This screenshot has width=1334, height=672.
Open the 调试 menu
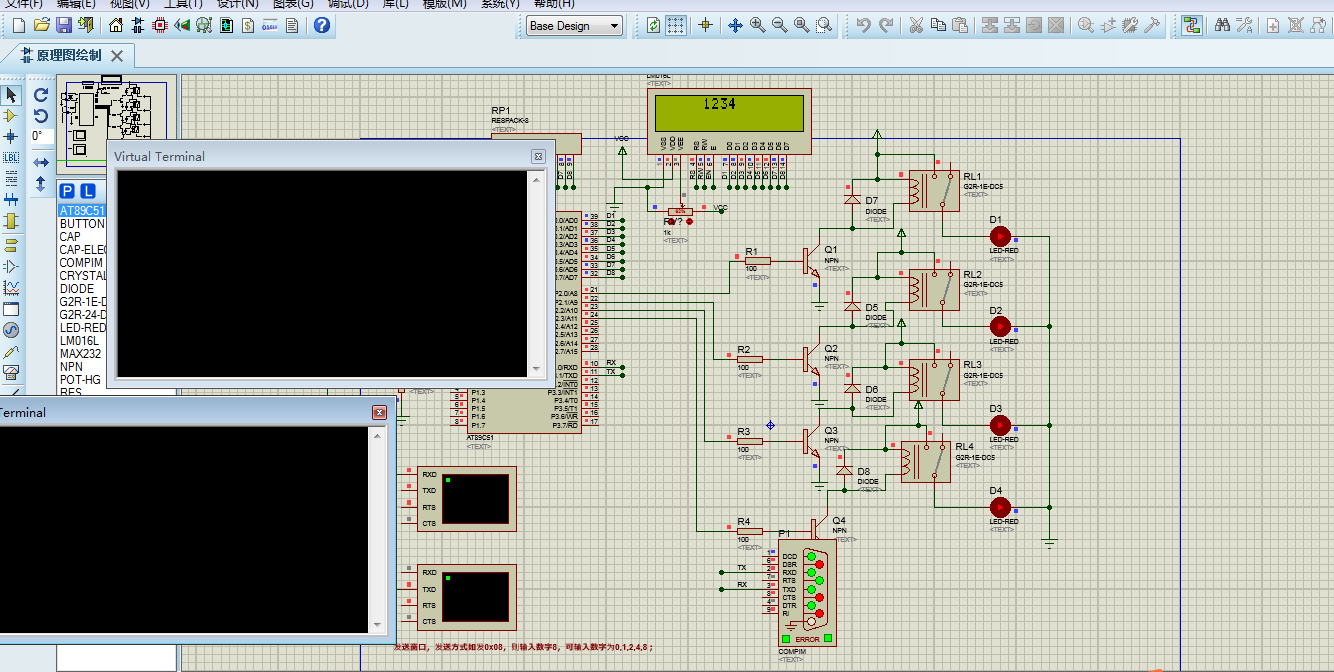point(348,4)
